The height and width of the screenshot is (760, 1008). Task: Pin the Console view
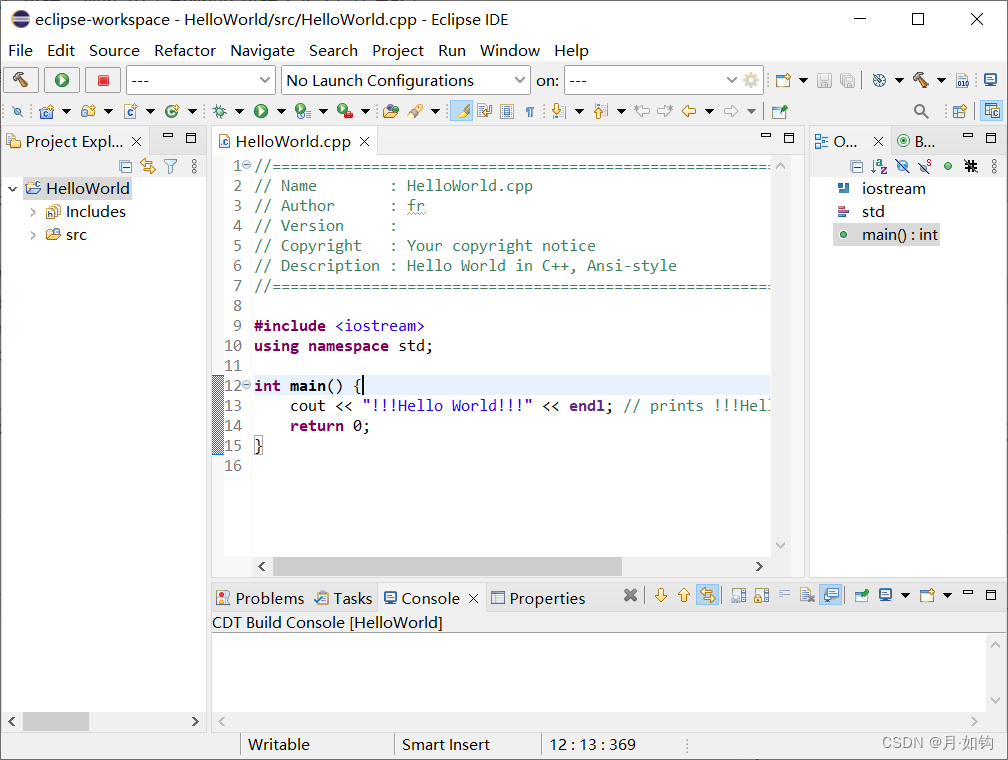click(861, 595)
